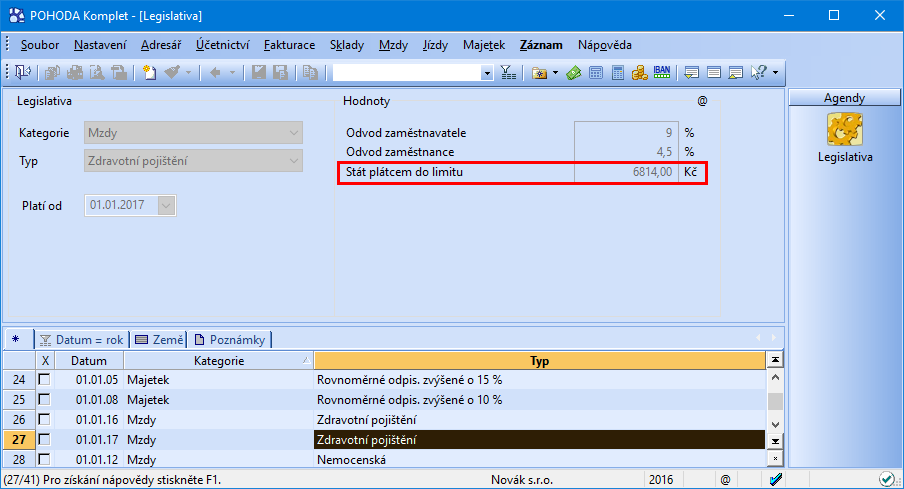Image resolution: width=904 pixels, height=489 pixels.
Task: Tick the checkbox in row 24
Action: tap(44, 379)
